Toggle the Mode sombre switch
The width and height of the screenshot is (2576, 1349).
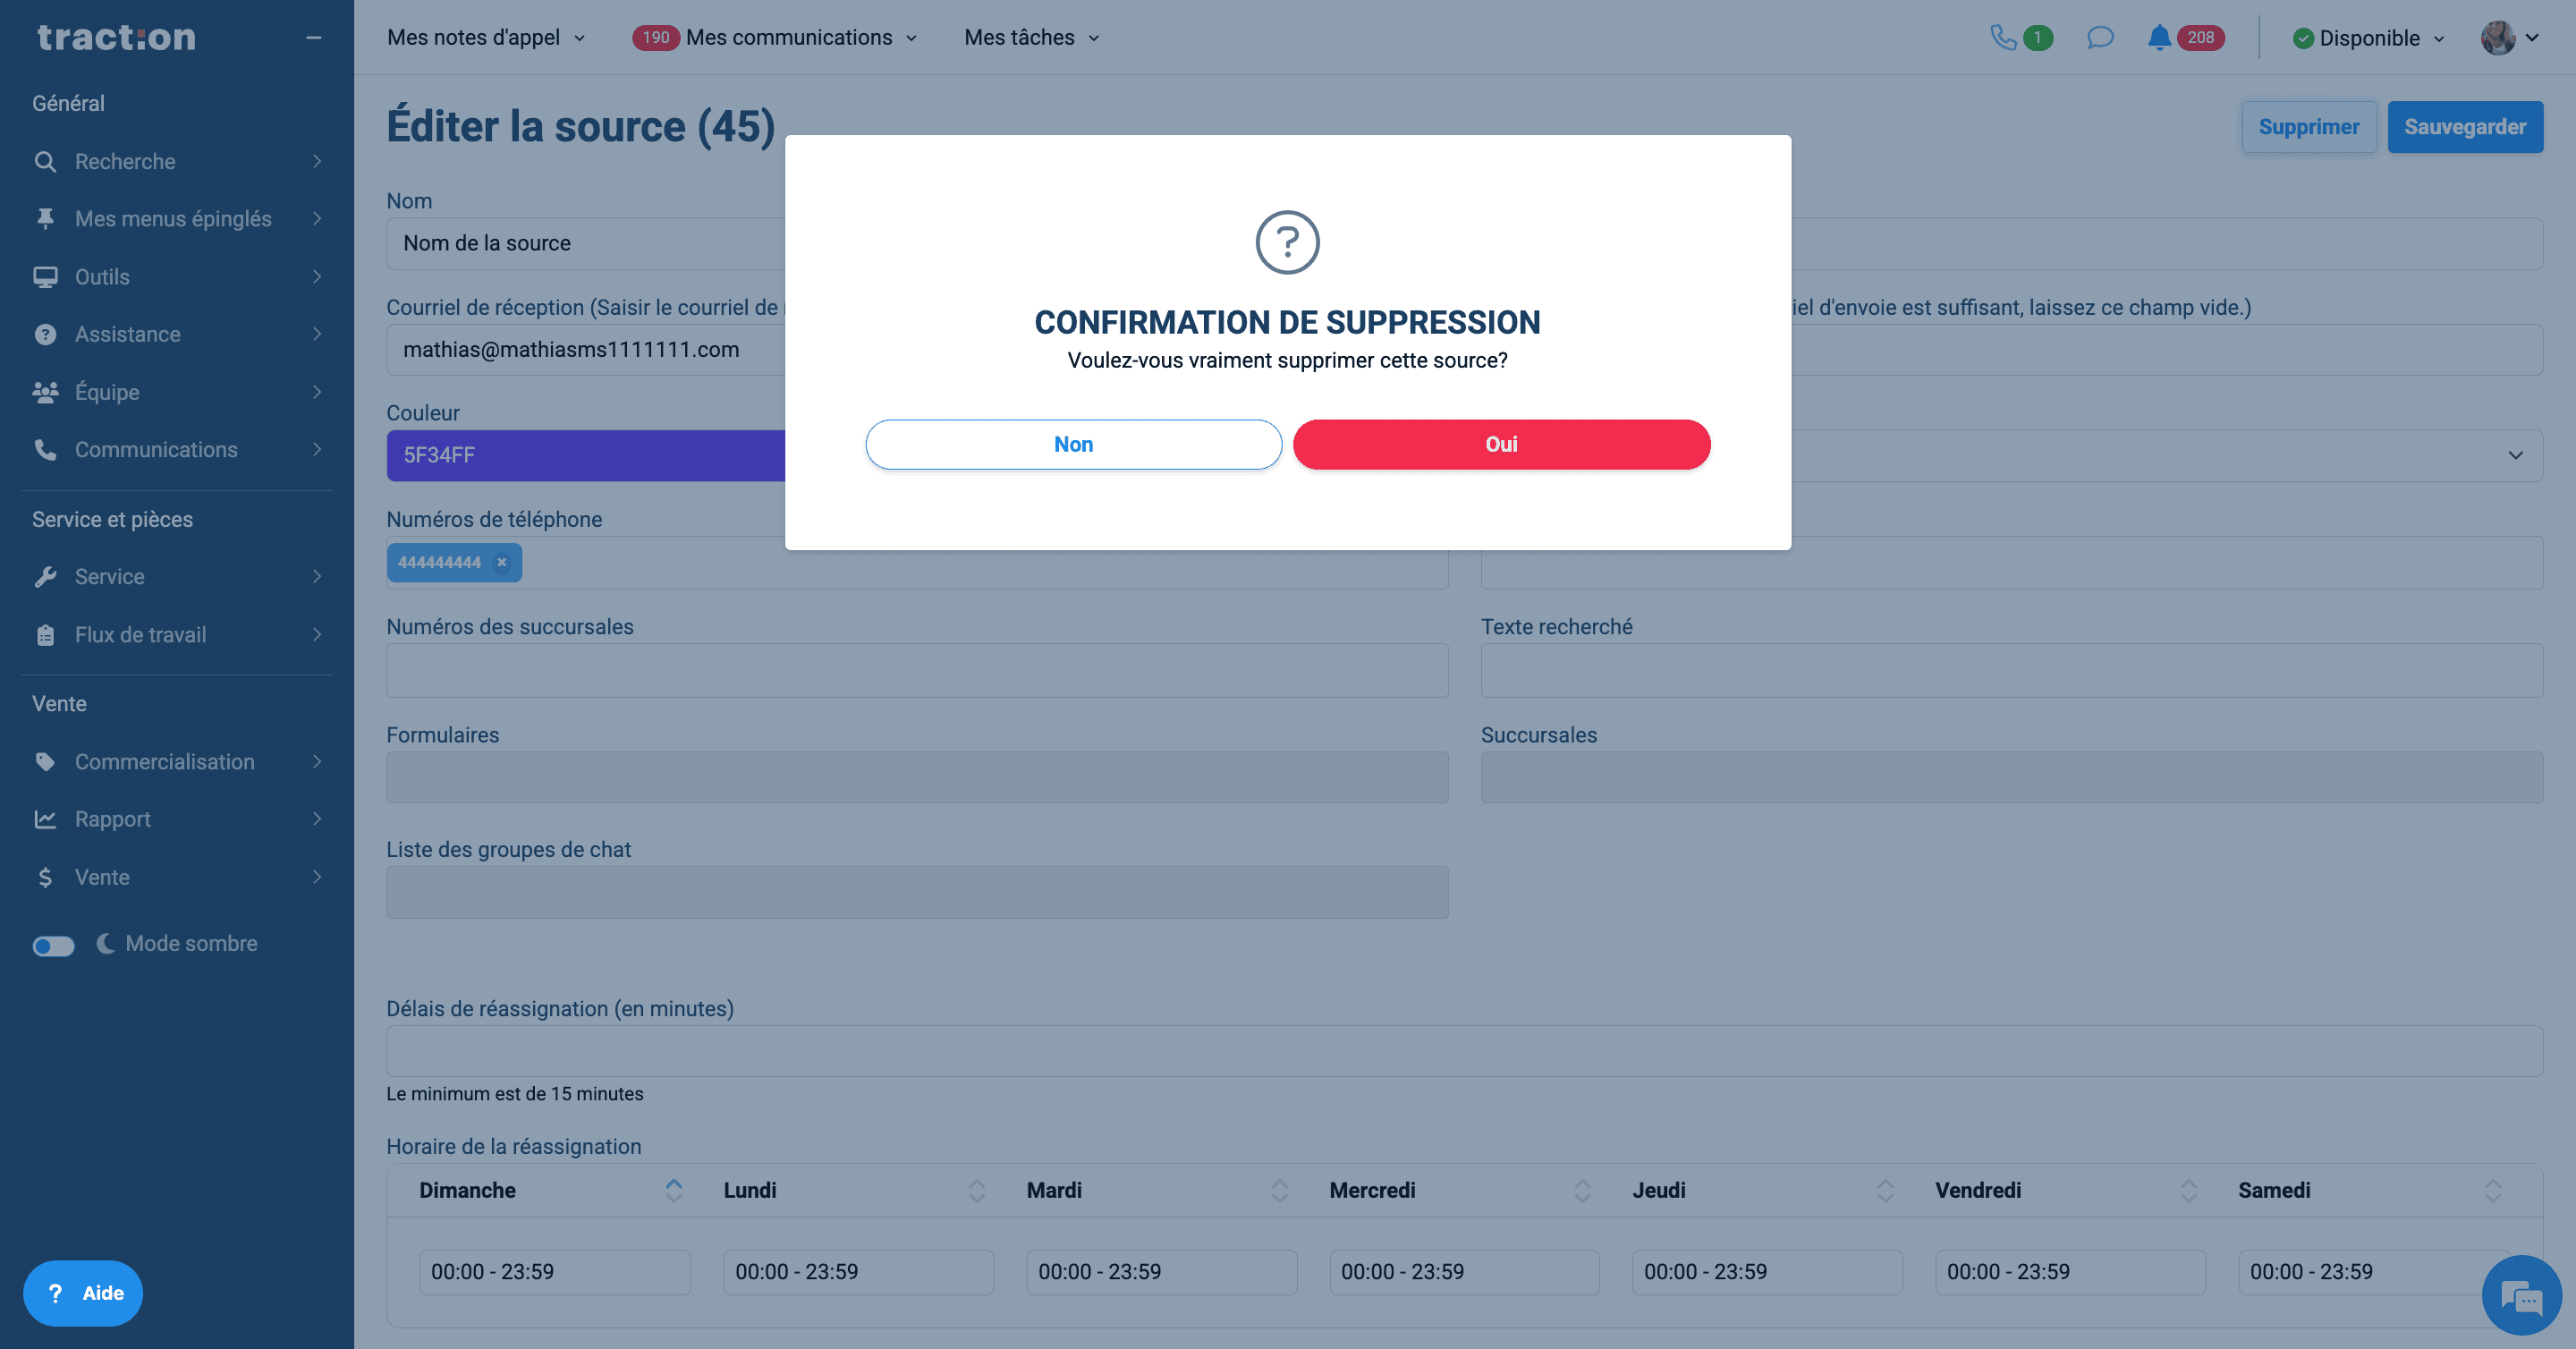53,945
